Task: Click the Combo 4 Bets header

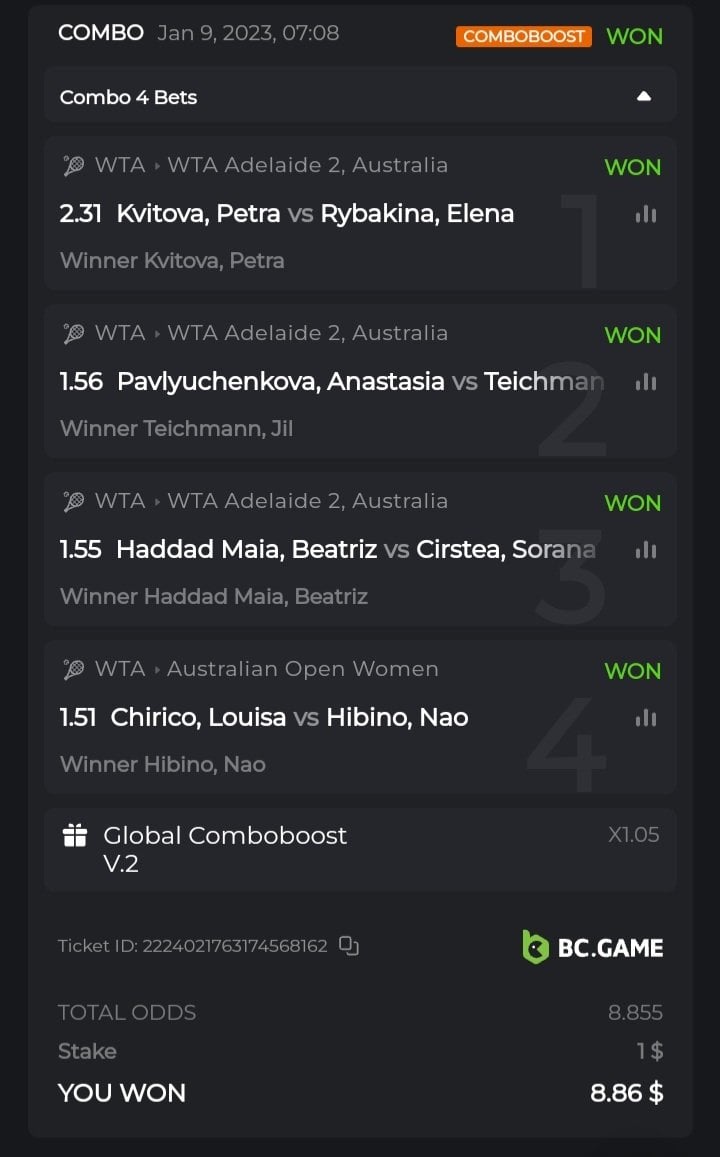Action: point(129,97)
